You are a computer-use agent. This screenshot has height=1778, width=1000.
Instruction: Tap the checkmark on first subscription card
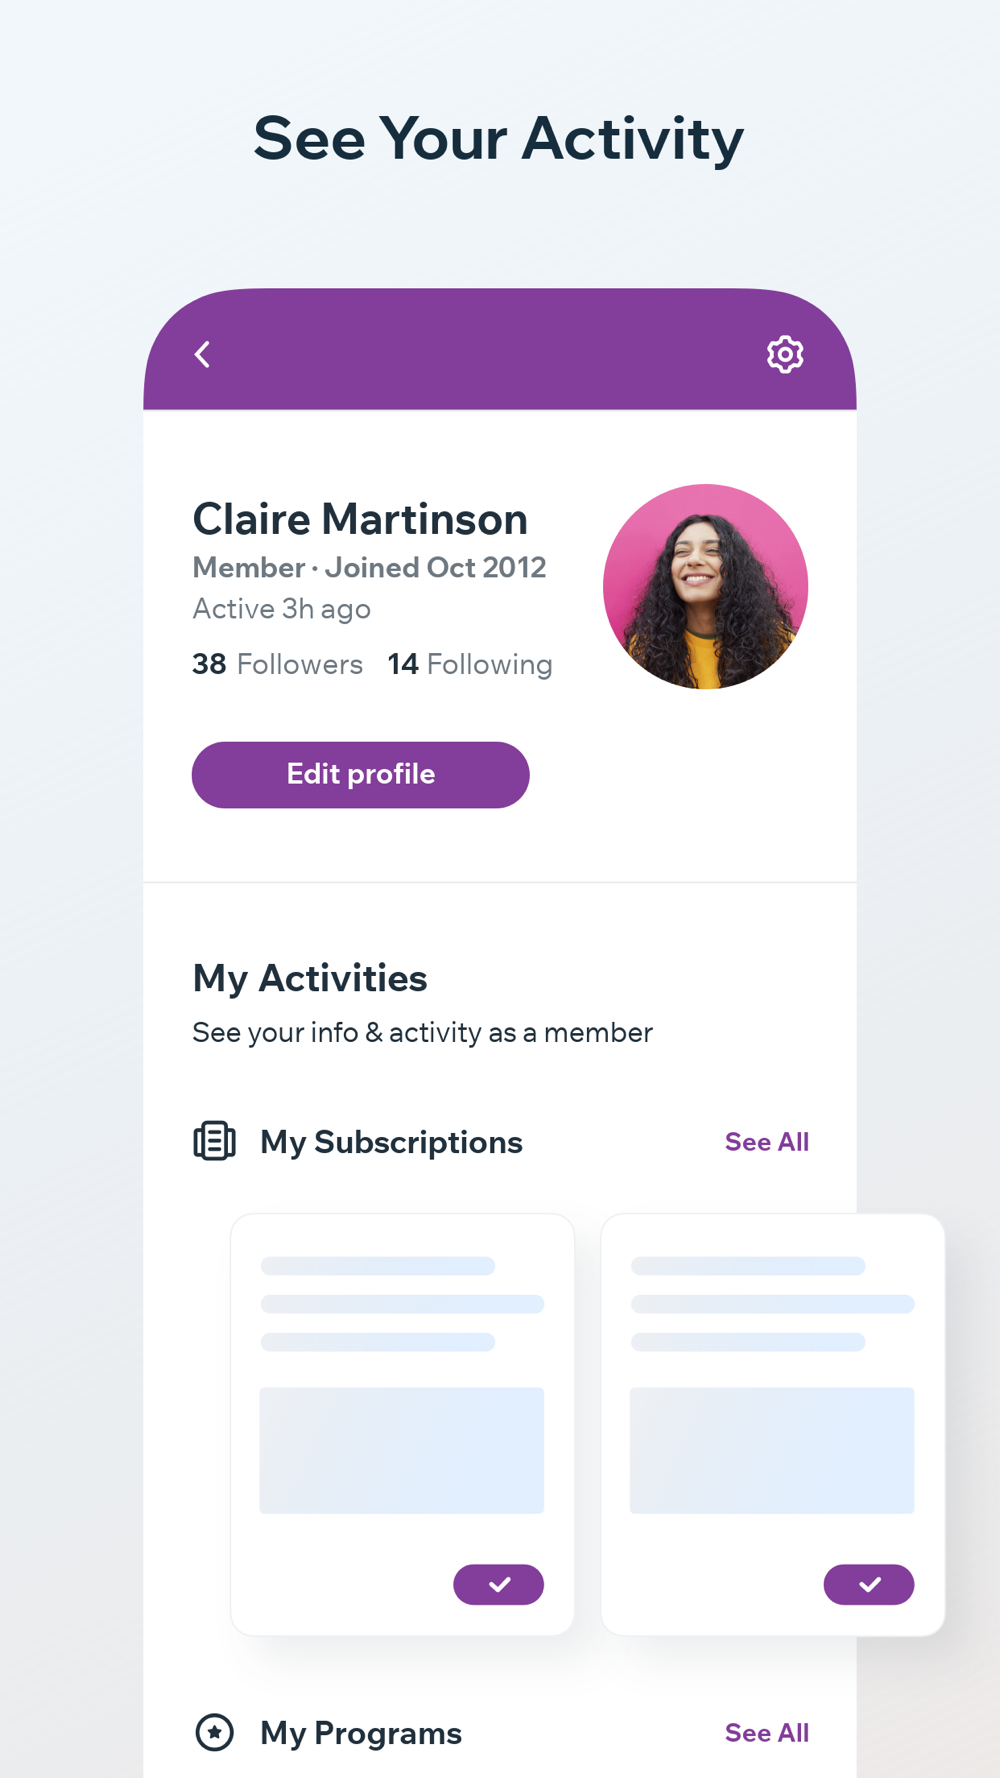(x=498, y=1584)
